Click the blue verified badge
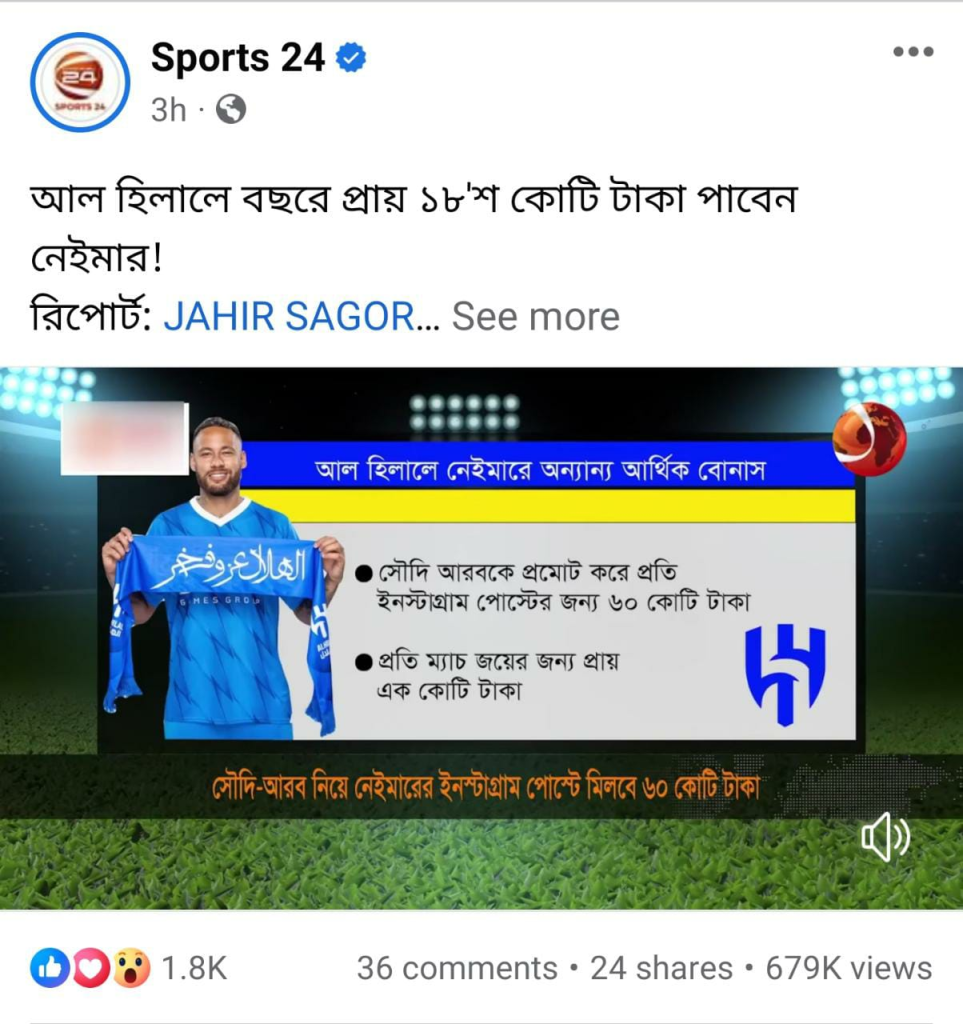 351,58
